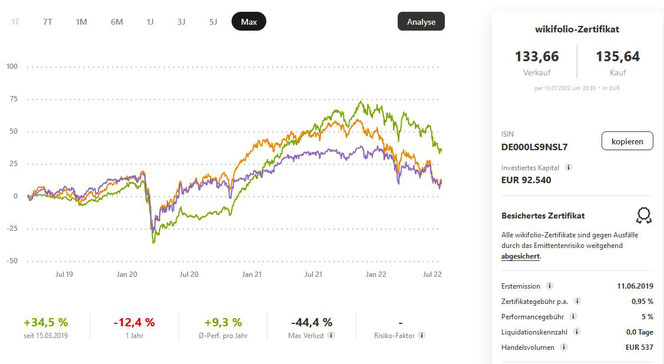The image size is (664, 364).
Task: Select the 7T time range
Action: pyautogui.click(x=47, y=22)
